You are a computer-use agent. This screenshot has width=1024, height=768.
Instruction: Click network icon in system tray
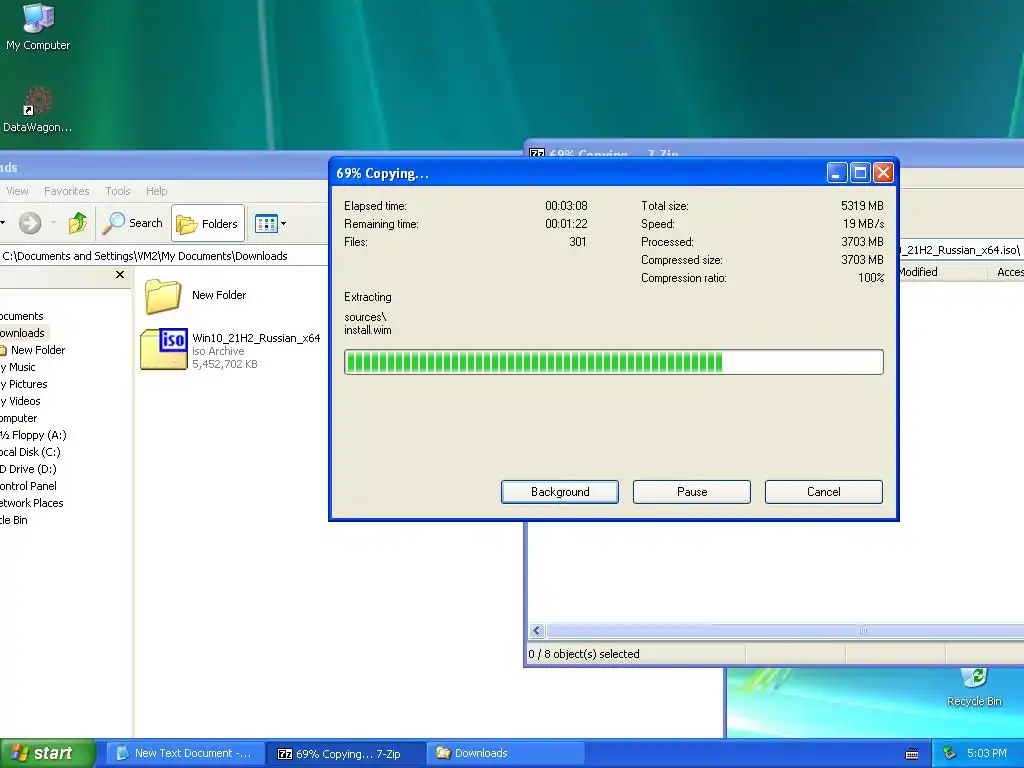coord(949,754)
